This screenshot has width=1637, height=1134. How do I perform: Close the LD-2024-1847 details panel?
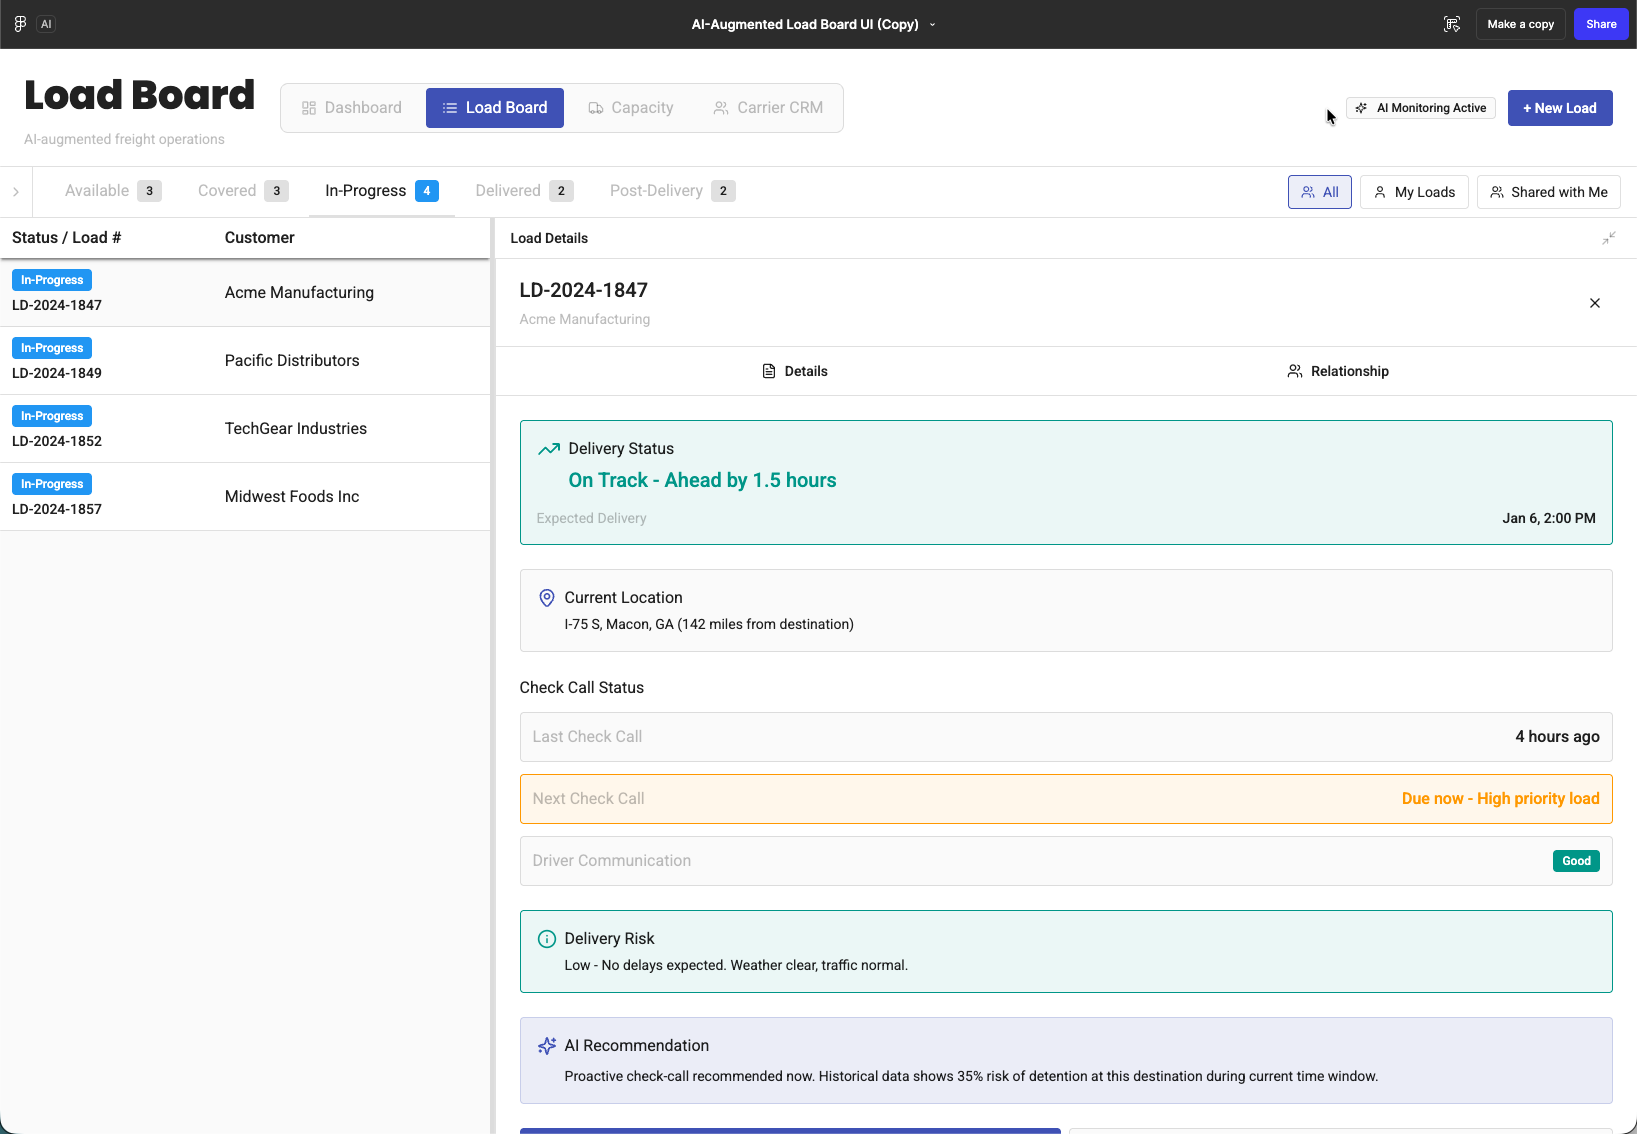1594,303
